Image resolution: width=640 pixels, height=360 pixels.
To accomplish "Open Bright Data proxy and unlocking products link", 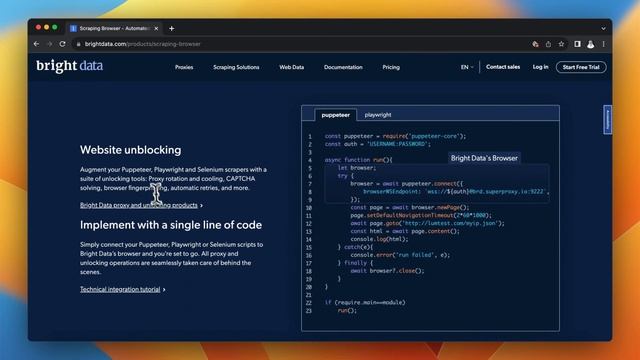I will pos(139,205).
